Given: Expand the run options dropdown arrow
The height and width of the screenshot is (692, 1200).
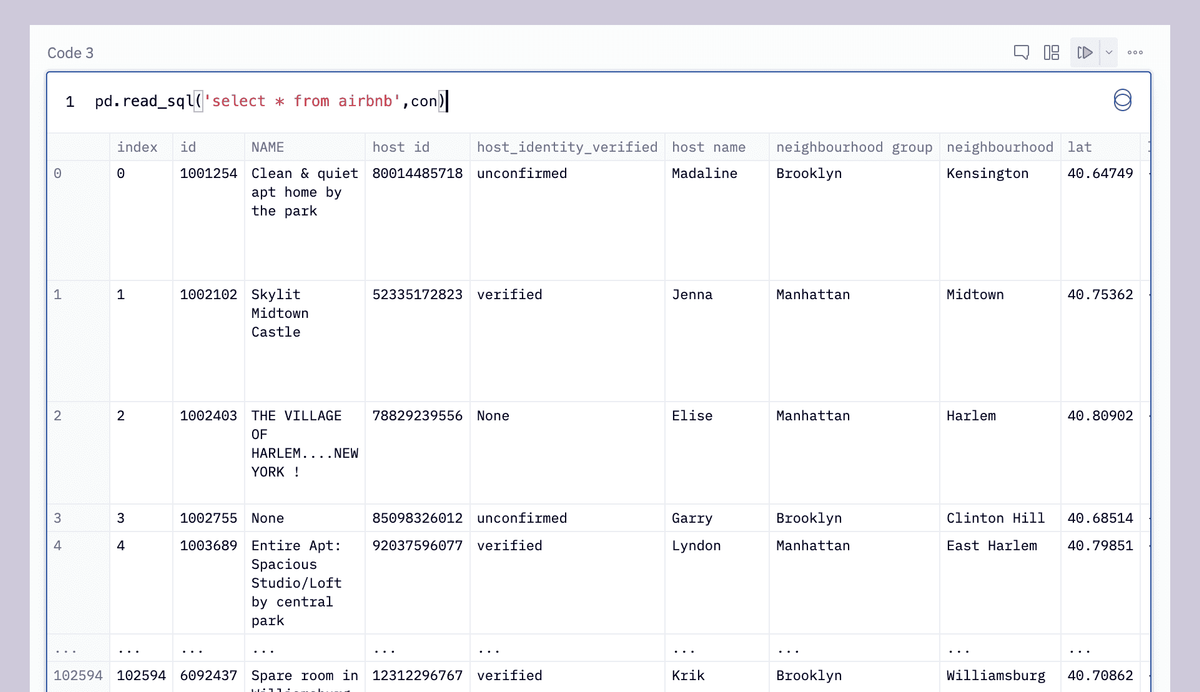Looking at the screenshot, I should point(1108,52).
